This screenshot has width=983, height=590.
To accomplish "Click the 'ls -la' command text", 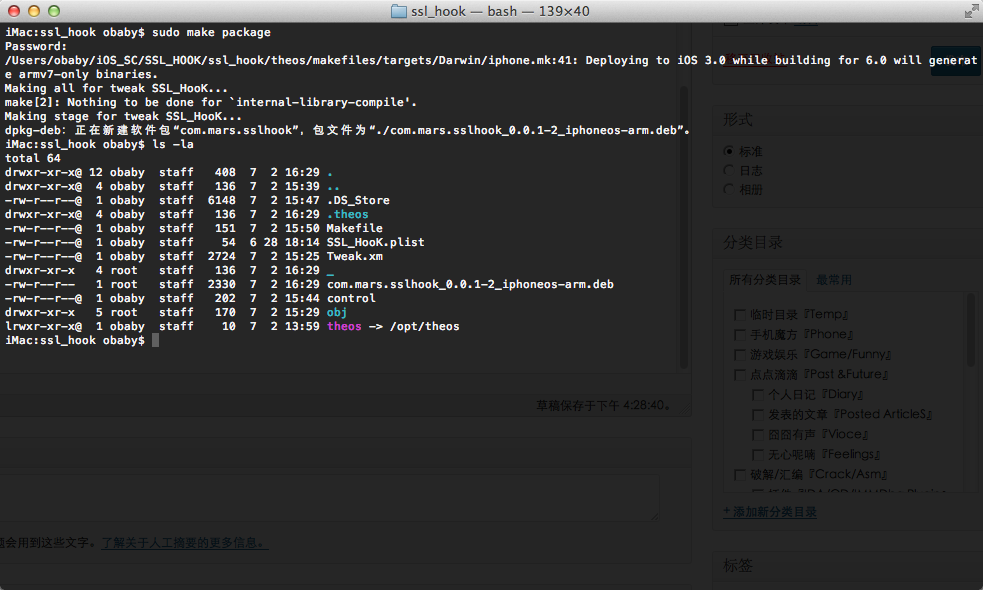I will [173, 144].
